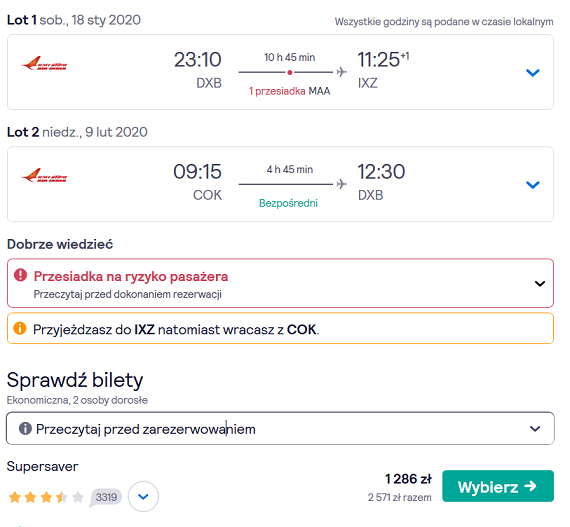This screenshot has height=527, width=570.
Task: Click the Air India logo on Lot 1
Action: pyautogui.click(x=44, y=63)
